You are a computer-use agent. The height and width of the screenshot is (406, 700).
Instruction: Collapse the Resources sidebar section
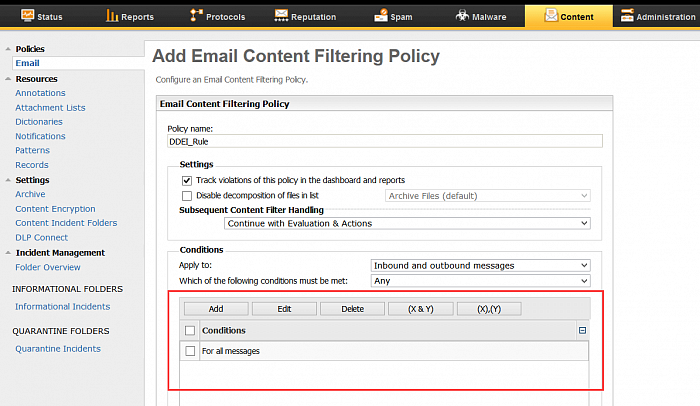point(8,79)
